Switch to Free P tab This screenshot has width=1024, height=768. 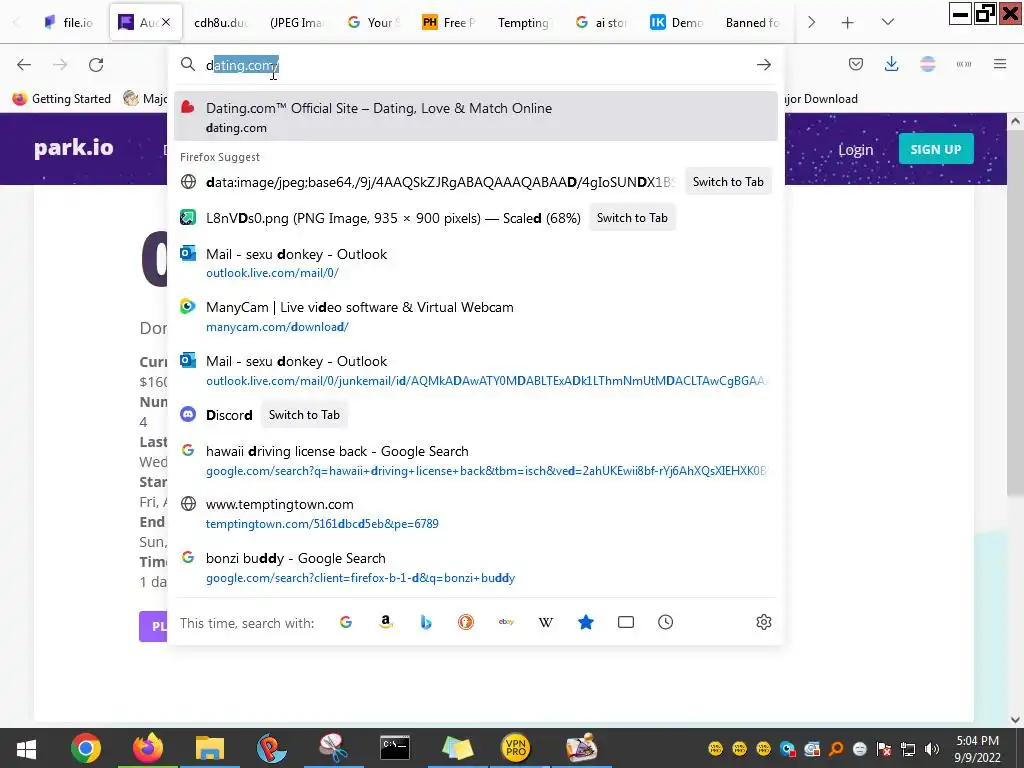point(447,23)
